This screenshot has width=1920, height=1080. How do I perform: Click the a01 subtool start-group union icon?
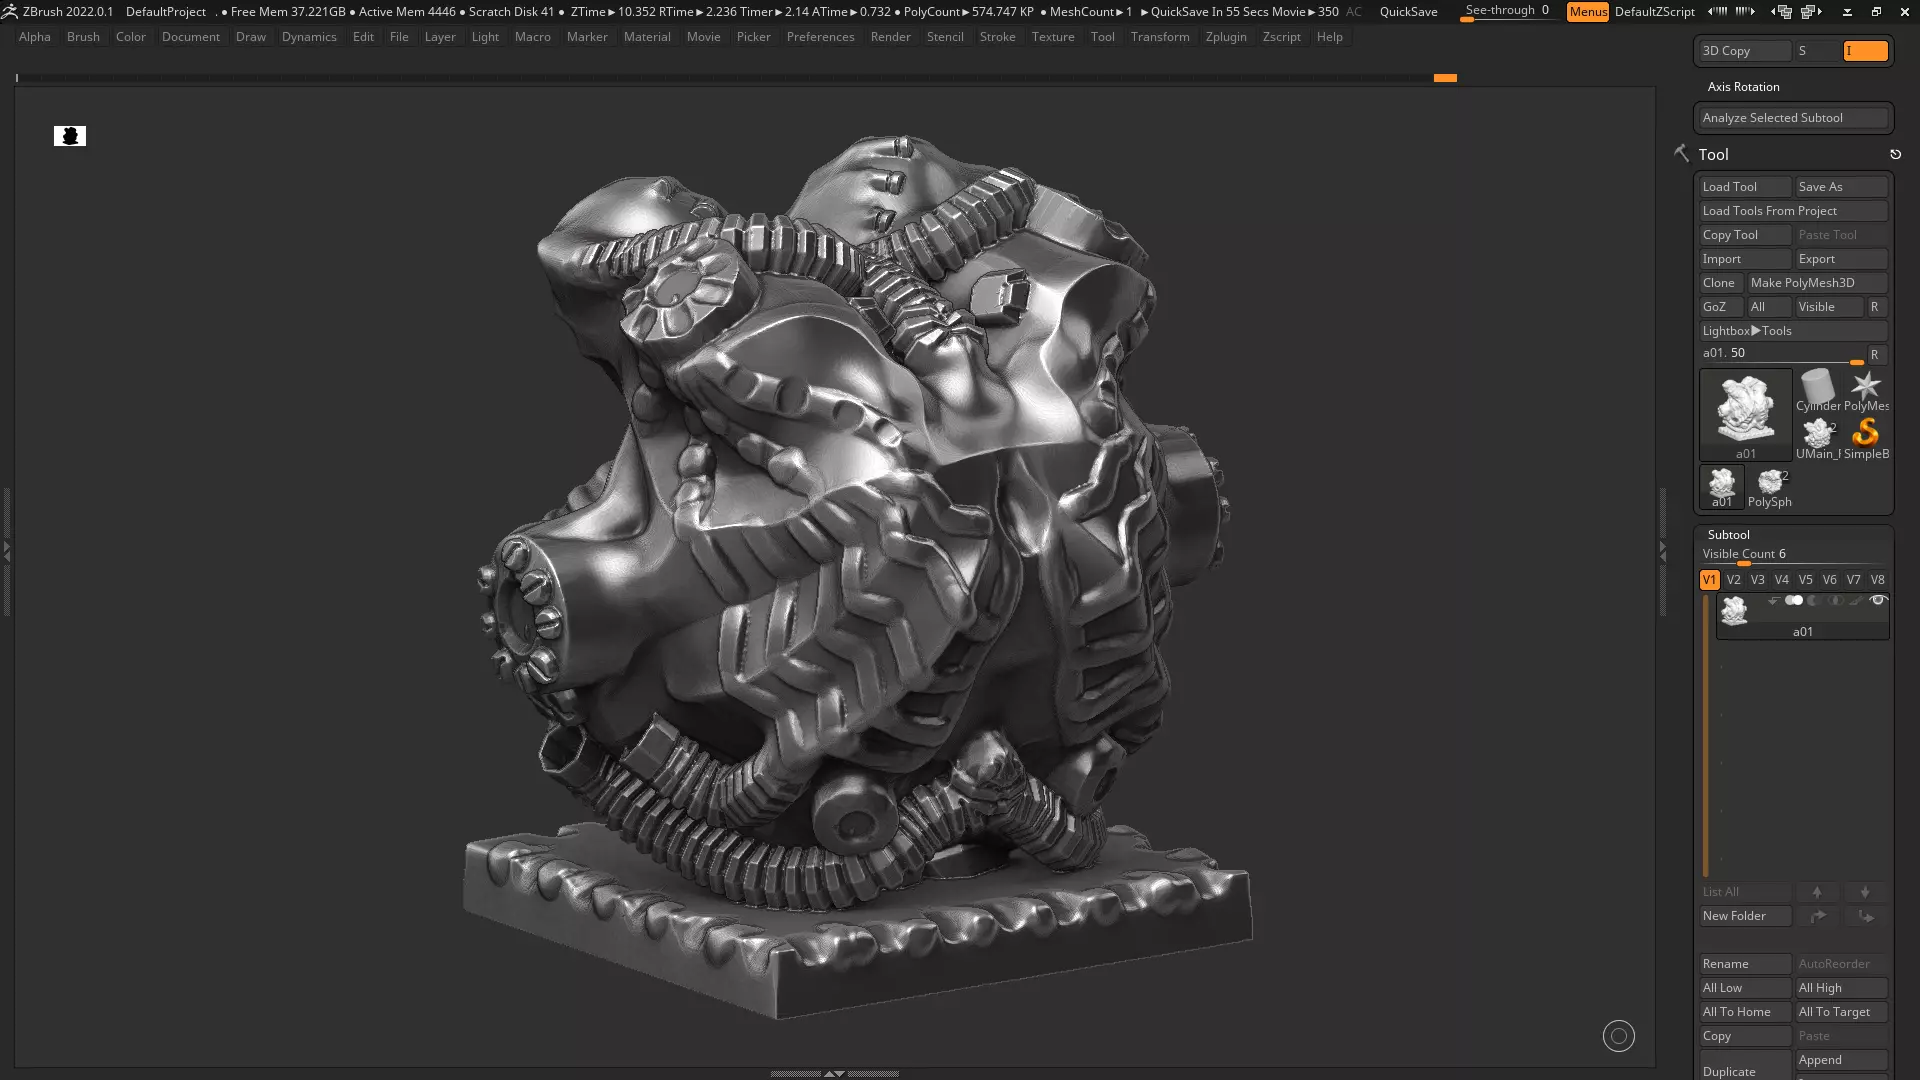point(1794,601)
